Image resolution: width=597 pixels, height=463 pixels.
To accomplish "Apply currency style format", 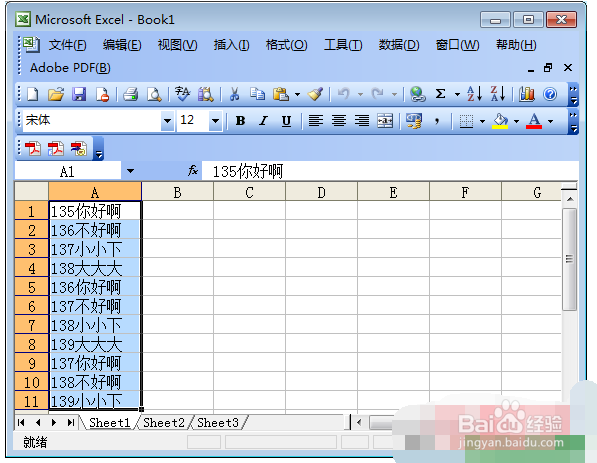I will (x=414, y=121).
